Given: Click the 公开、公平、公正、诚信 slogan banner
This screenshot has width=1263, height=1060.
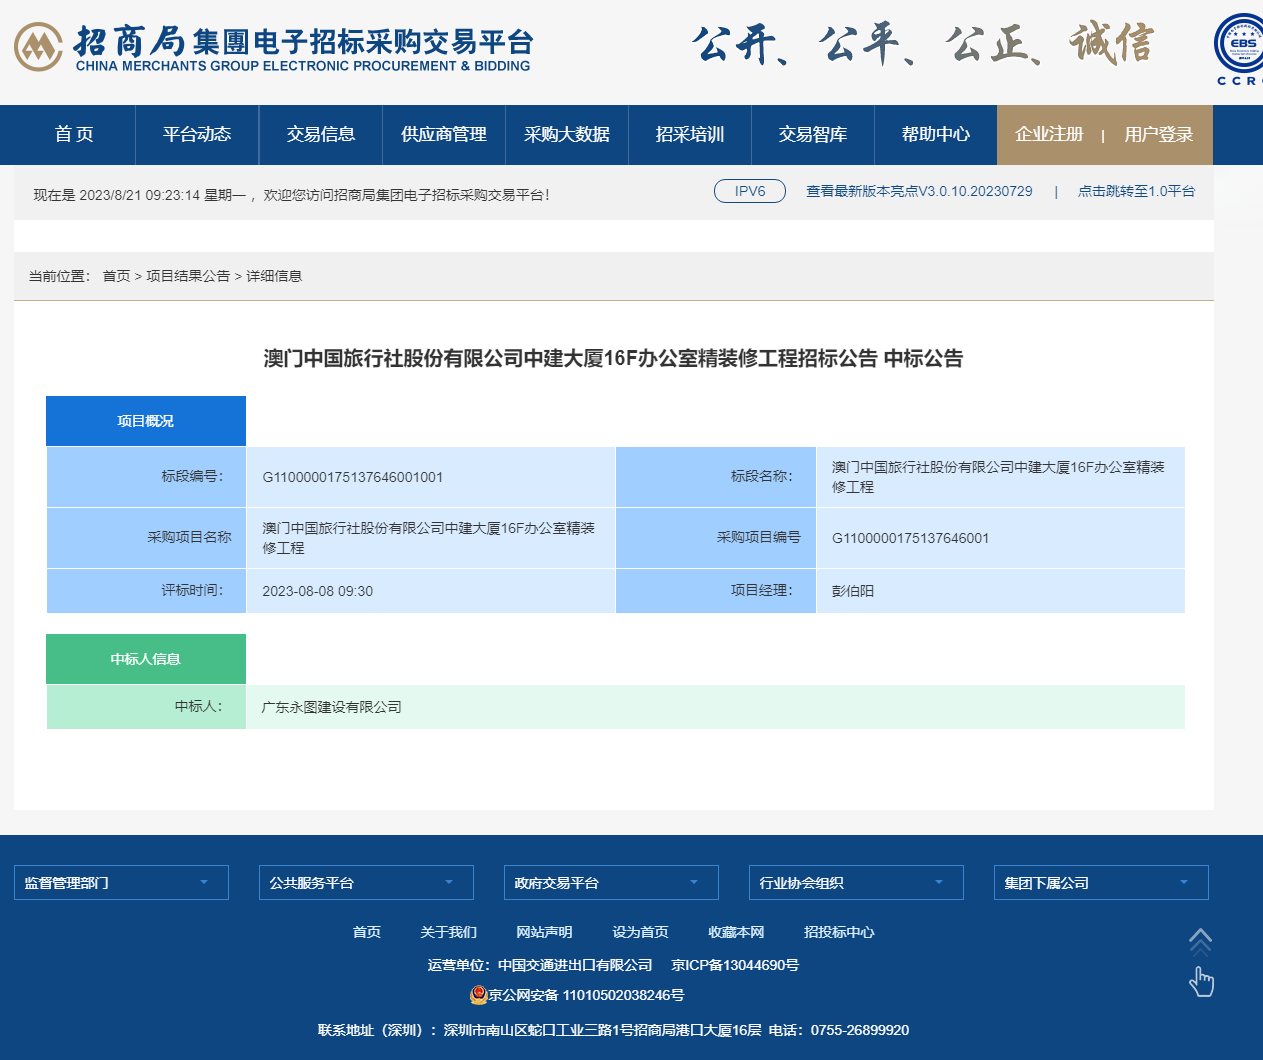Looking at the screenshot, I should [922, 45].
